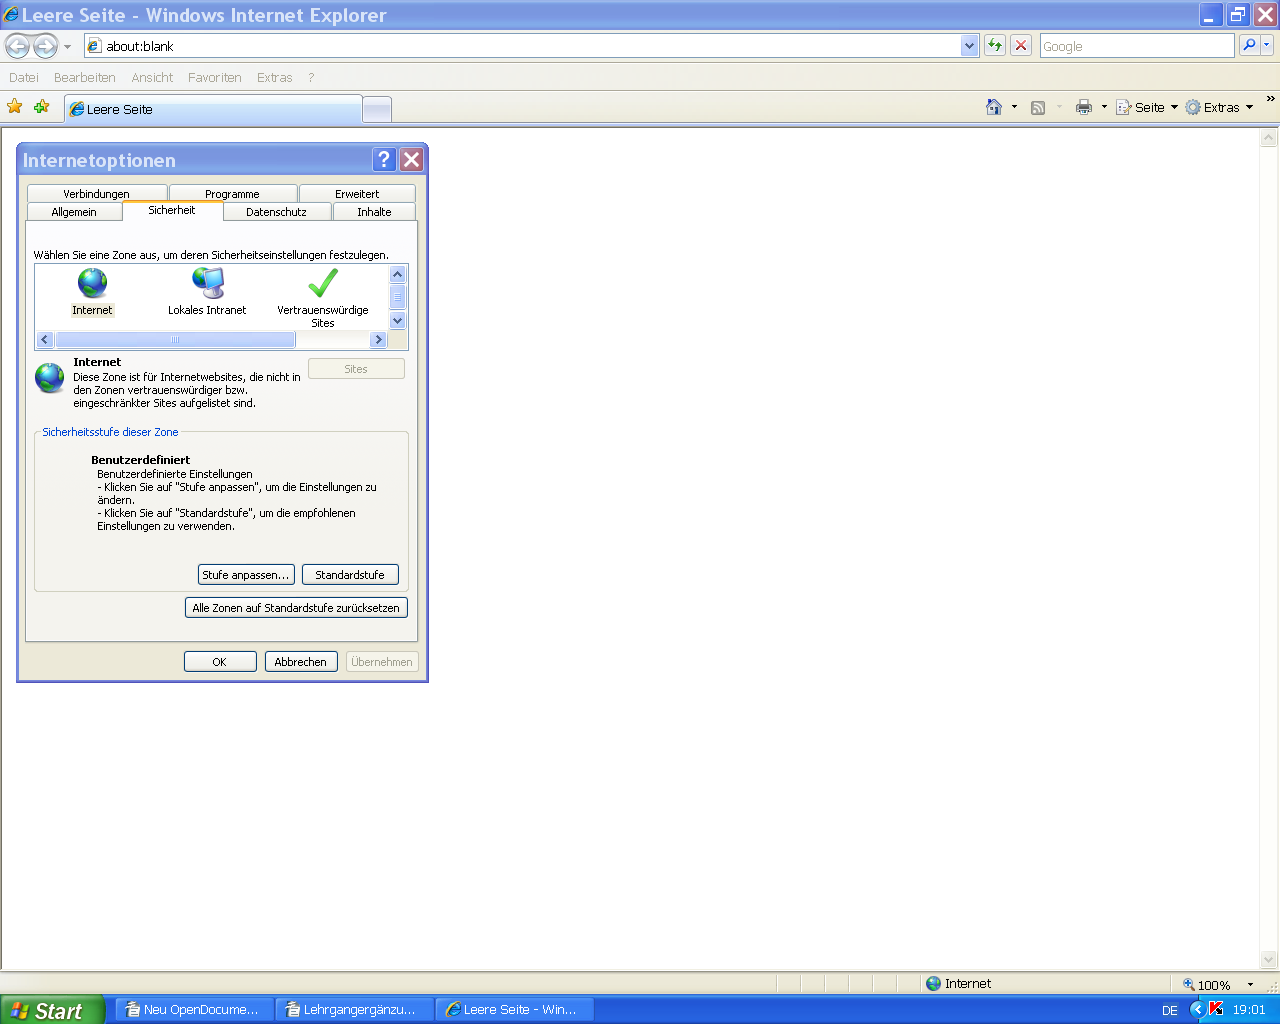Stop loading with the red X icon

click(x=1021, y=46)
